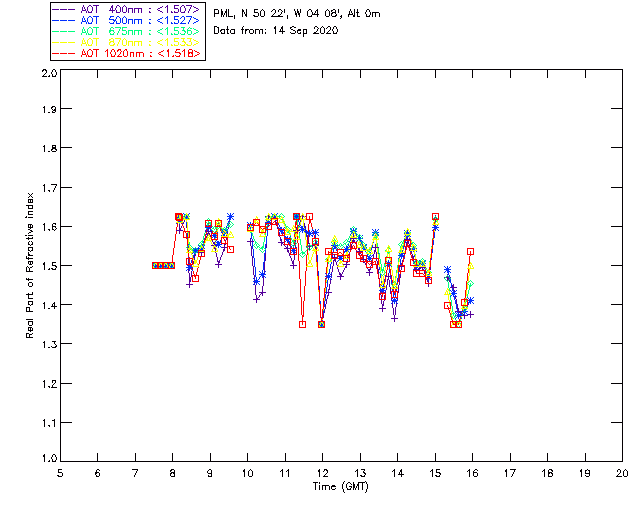This screenshot has width=640, height=512.
Task: Click the 12 hour tick label on x-axis
Action: [322, 473]
